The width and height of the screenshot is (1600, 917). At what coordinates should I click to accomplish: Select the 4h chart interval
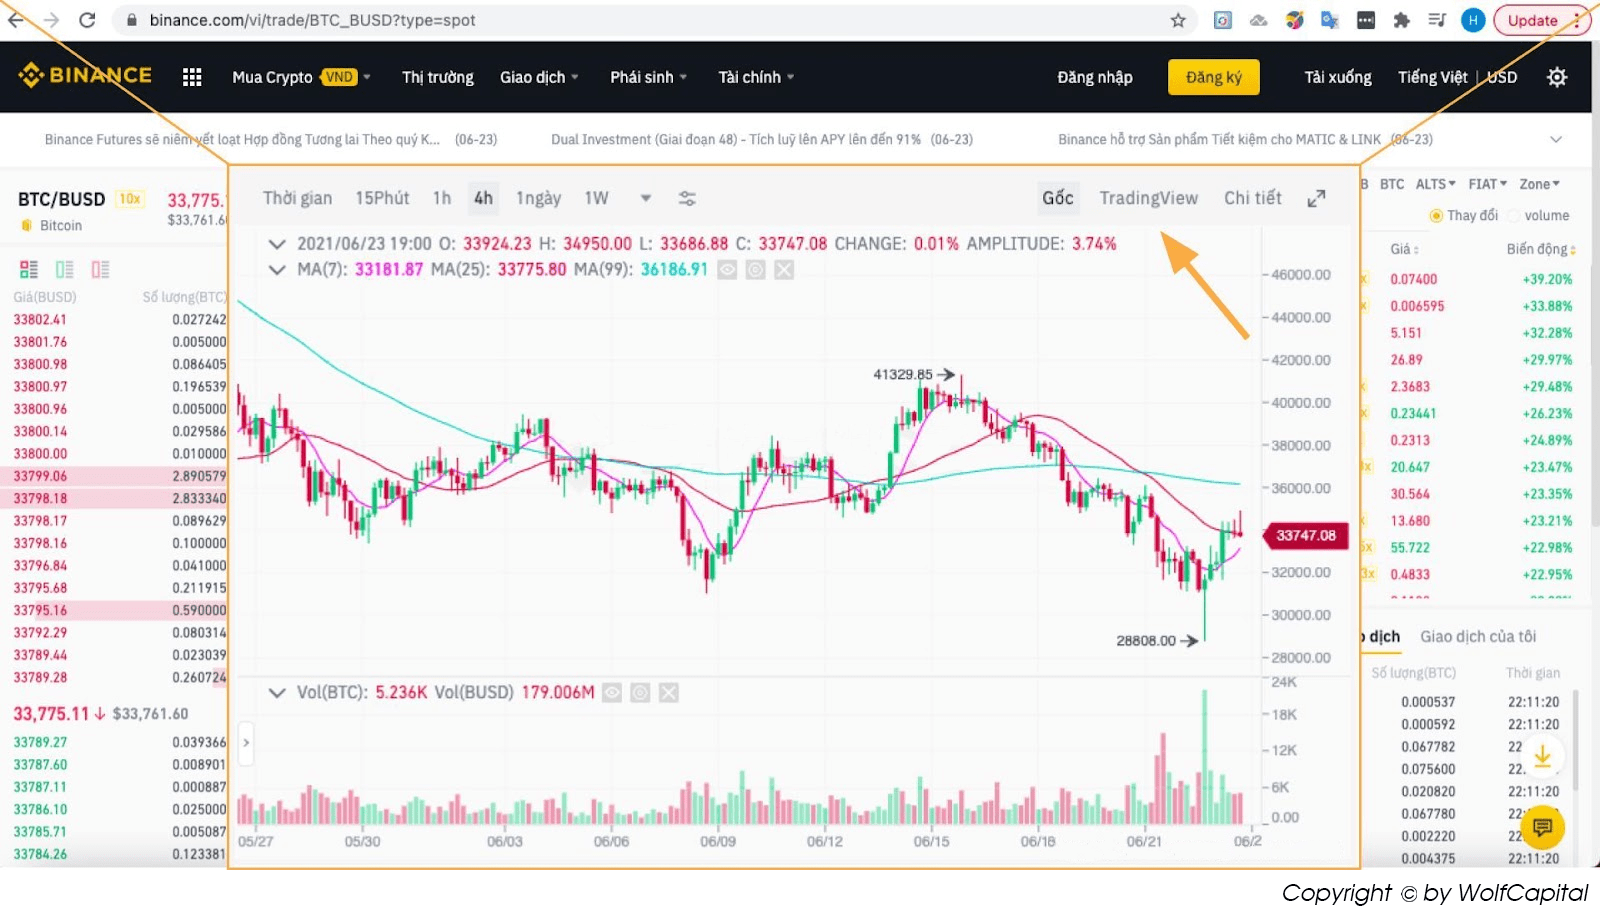click(x=483, y=198)
